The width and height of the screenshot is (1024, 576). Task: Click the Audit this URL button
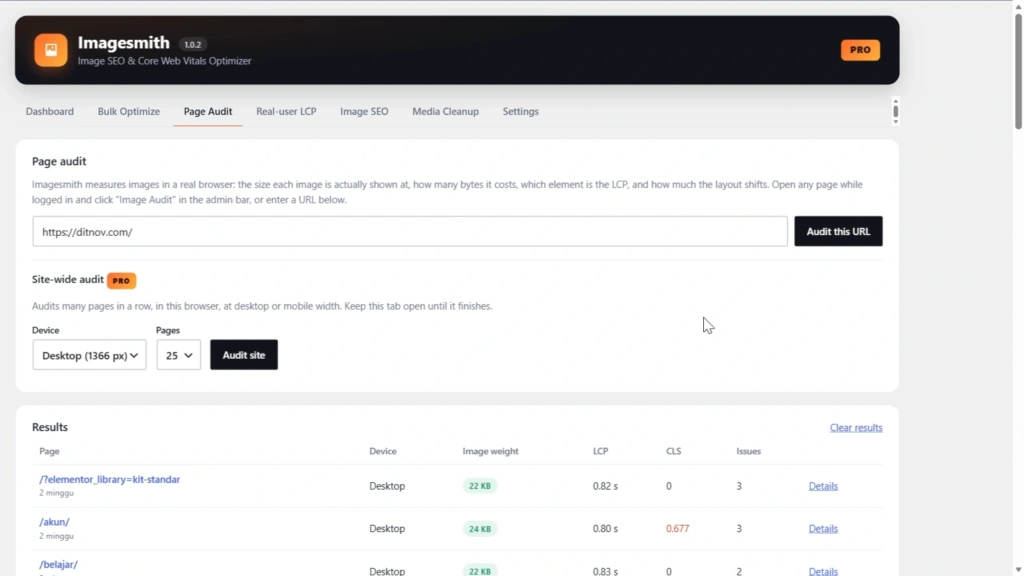838,231
